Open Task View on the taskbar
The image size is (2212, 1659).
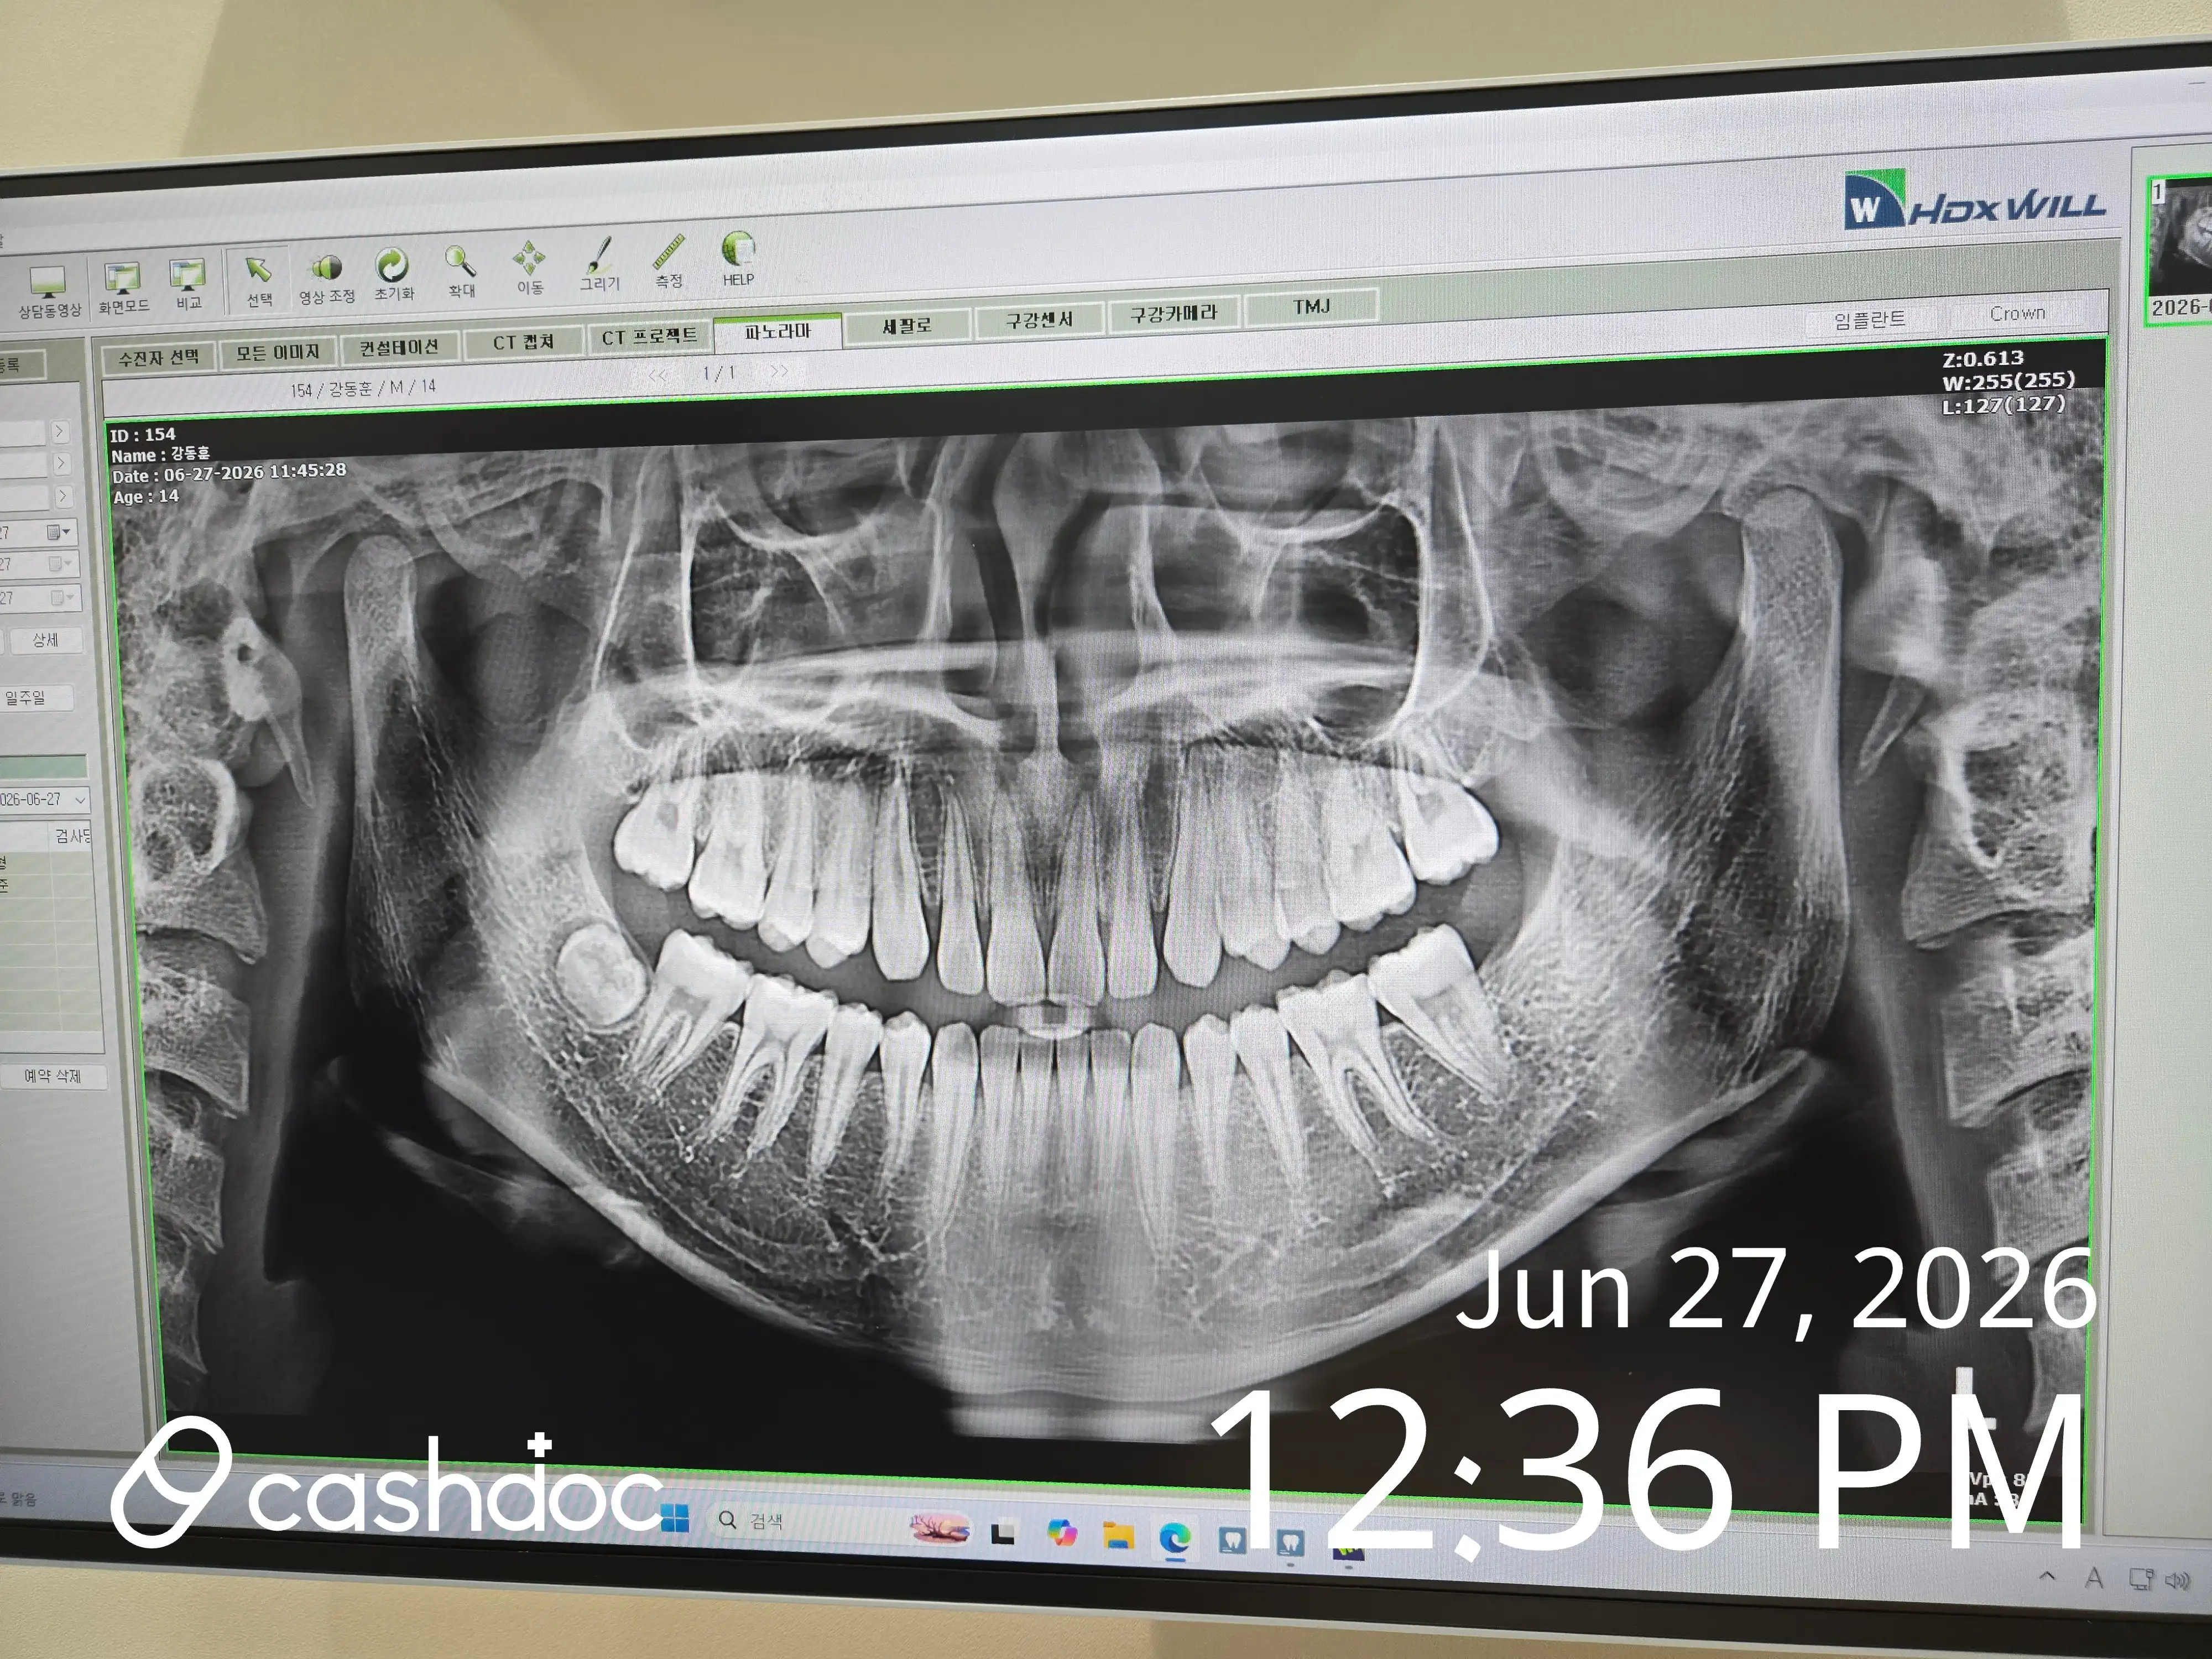pos(1003,1532)
